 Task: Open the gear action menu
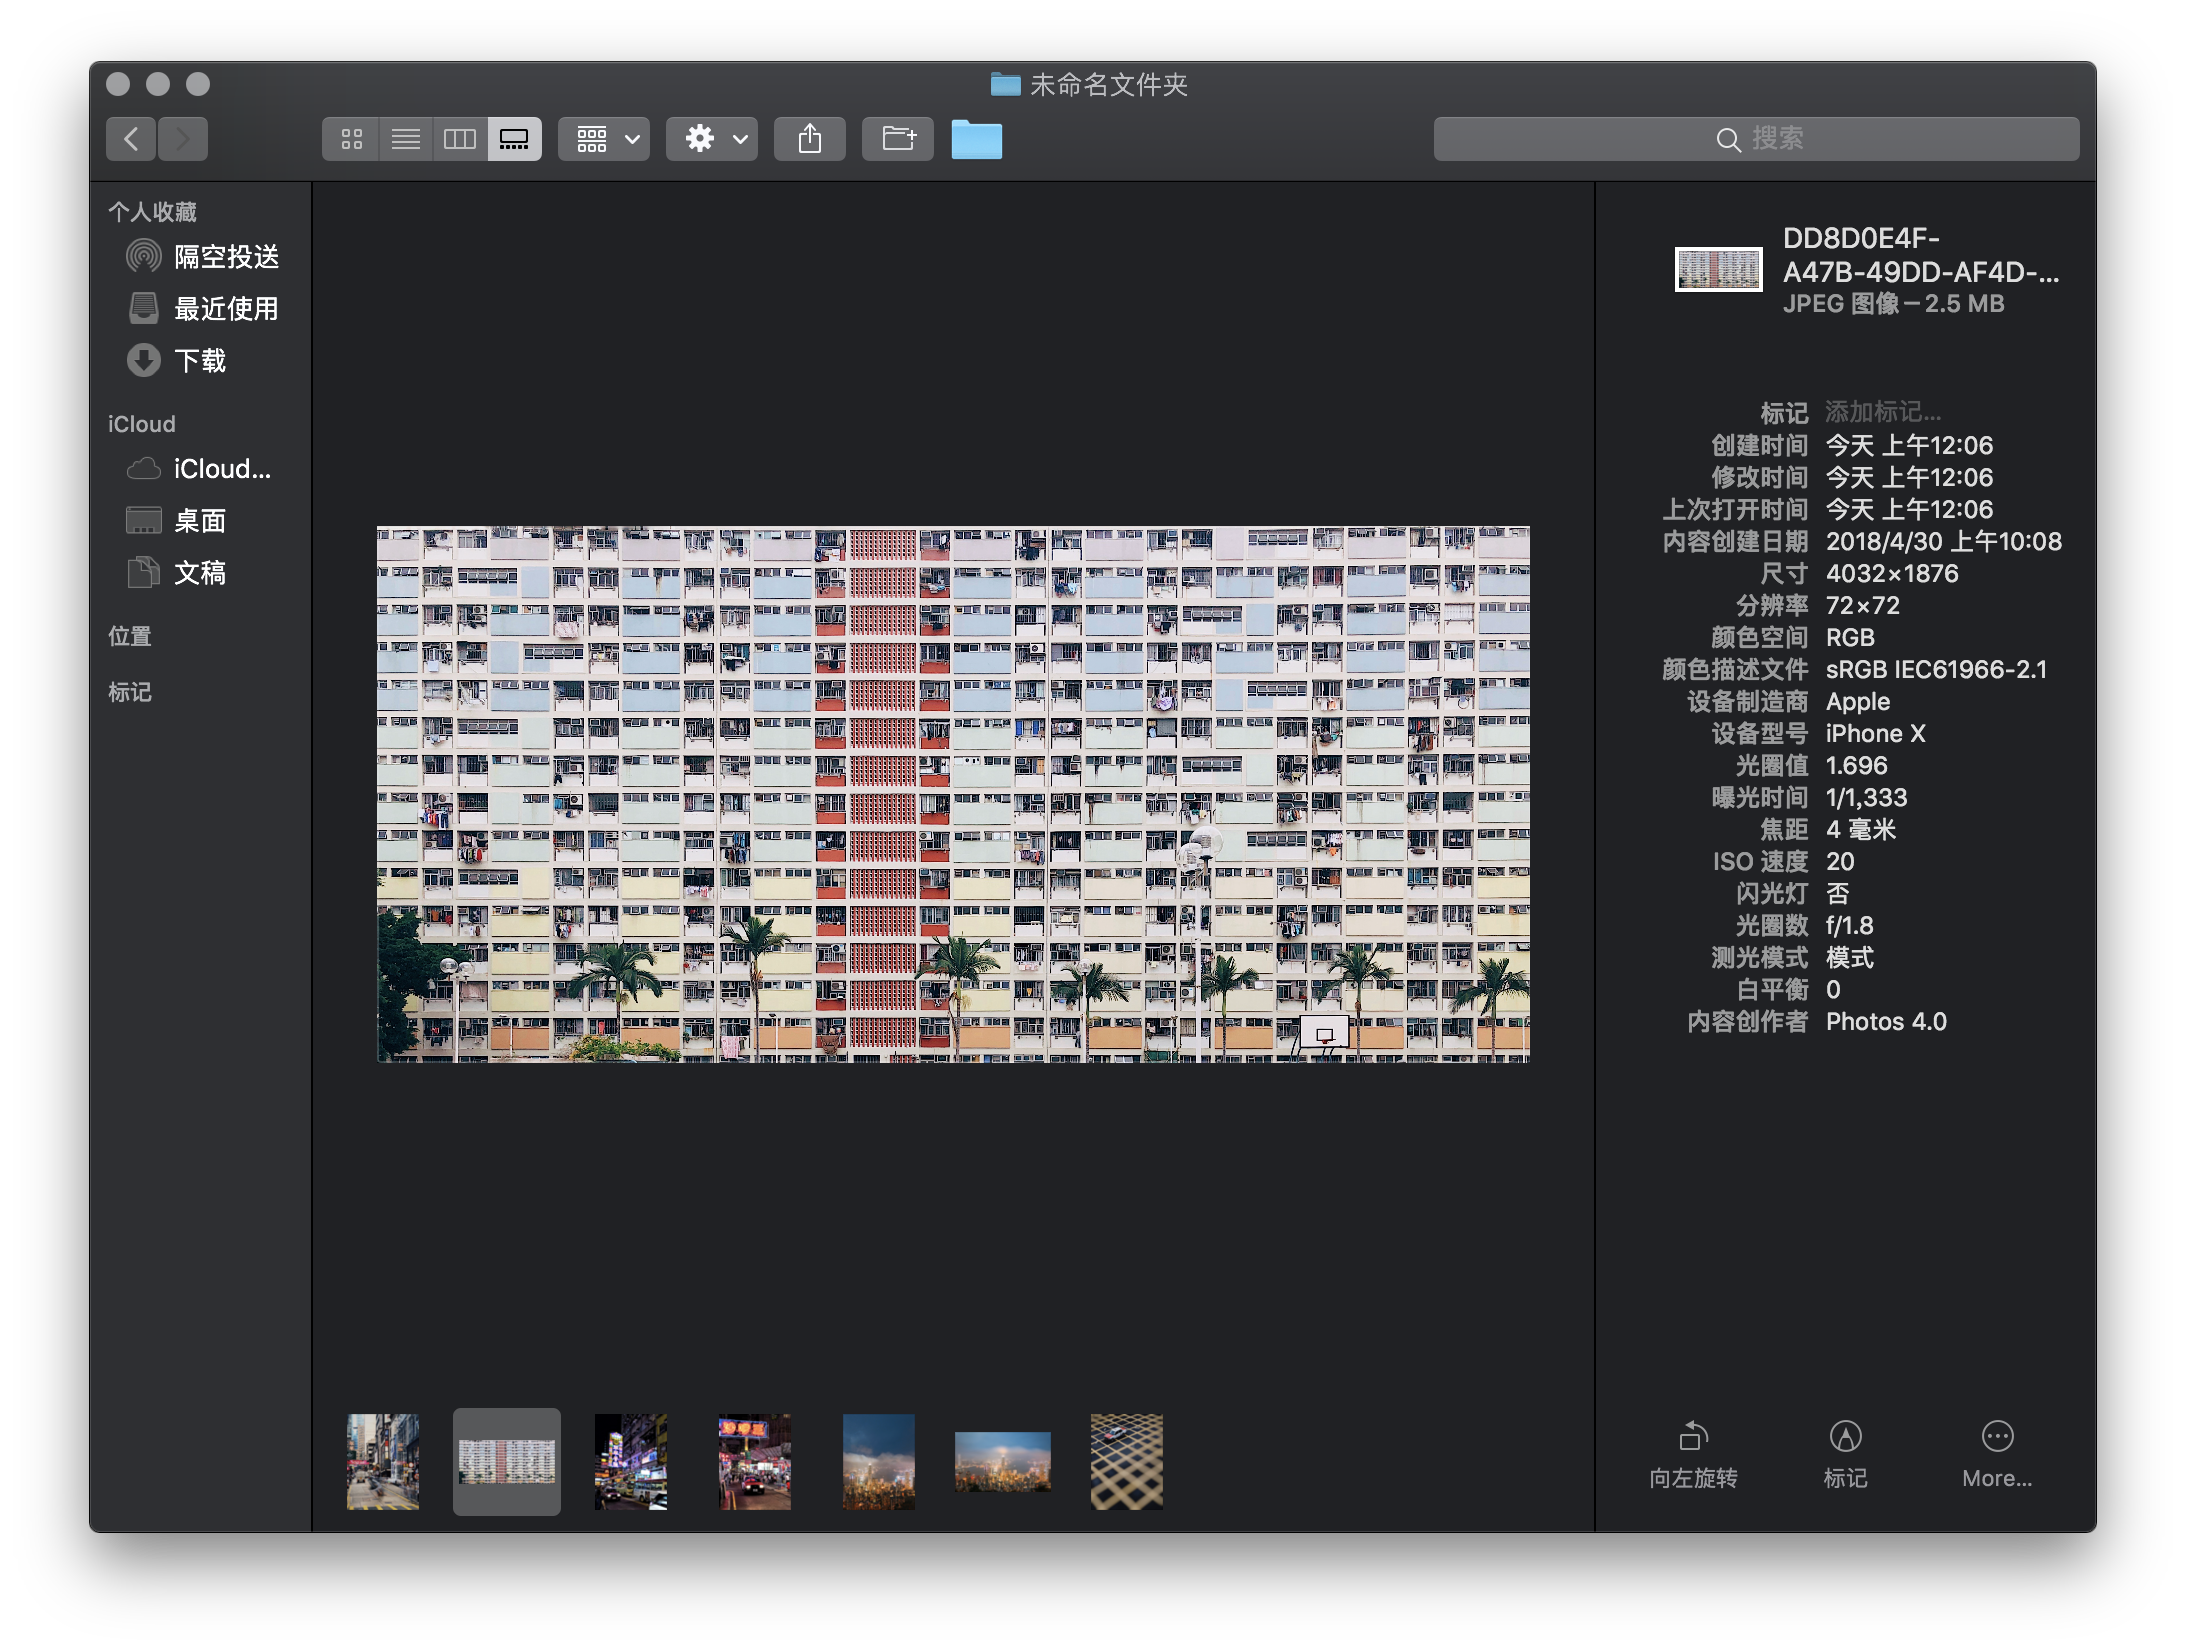712,139
